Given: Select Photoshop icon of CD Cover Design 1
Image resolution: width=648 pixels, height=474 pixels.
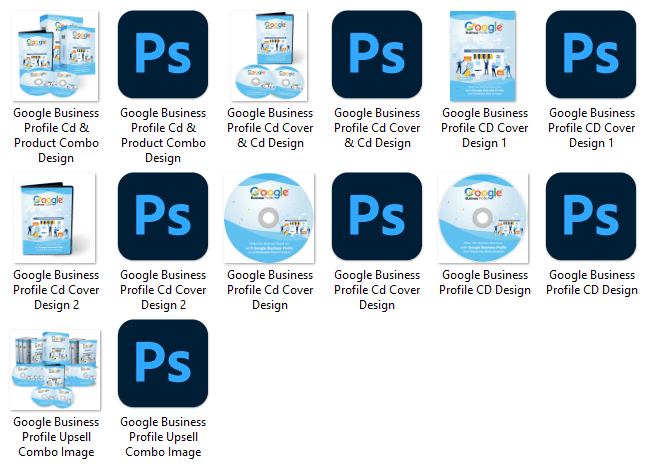Looking at the screenshot, I should coord(591,55).
